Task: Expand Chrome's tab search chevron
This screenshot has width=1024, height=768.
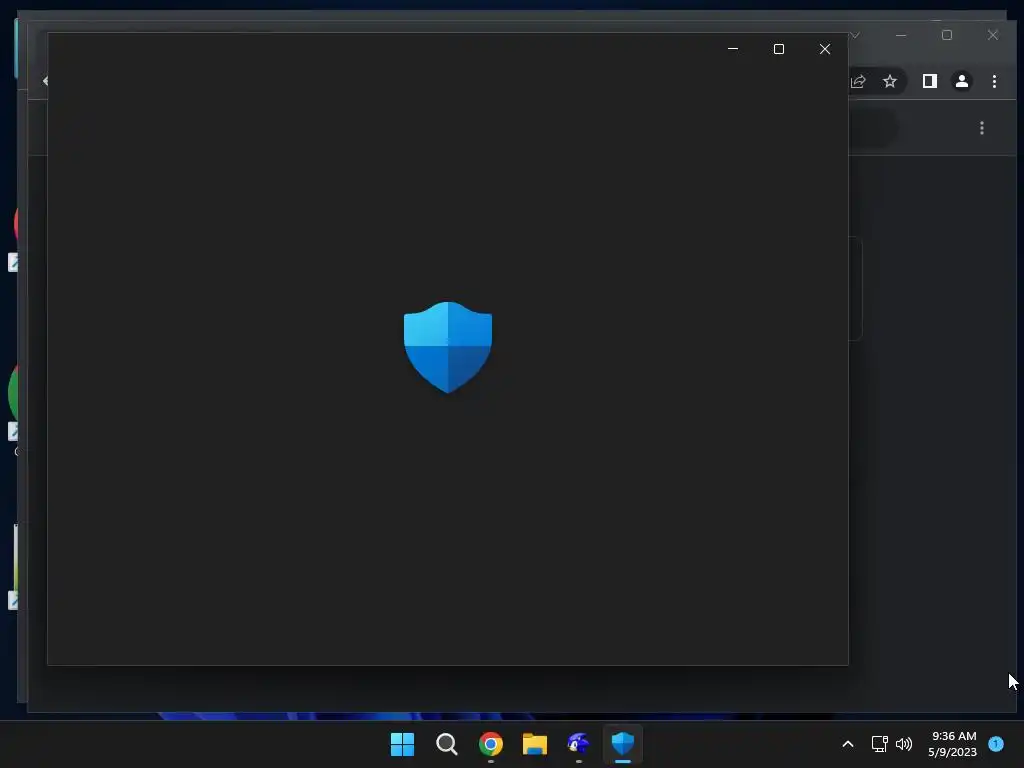Action: pos(855,35)
